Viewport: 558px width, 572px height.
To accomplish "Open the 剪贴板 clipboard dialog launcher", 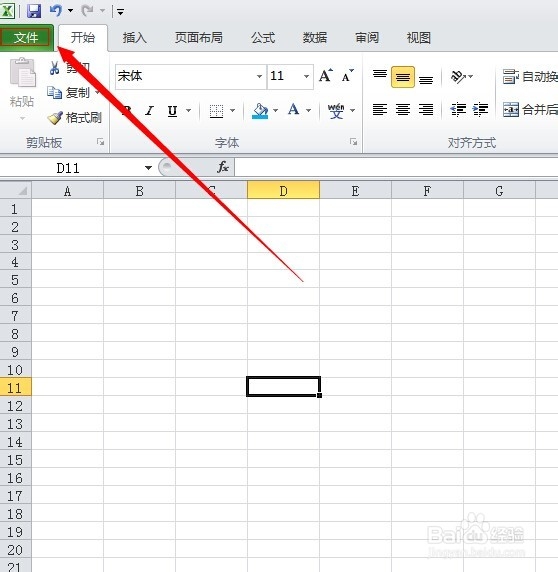I will 100,142.
